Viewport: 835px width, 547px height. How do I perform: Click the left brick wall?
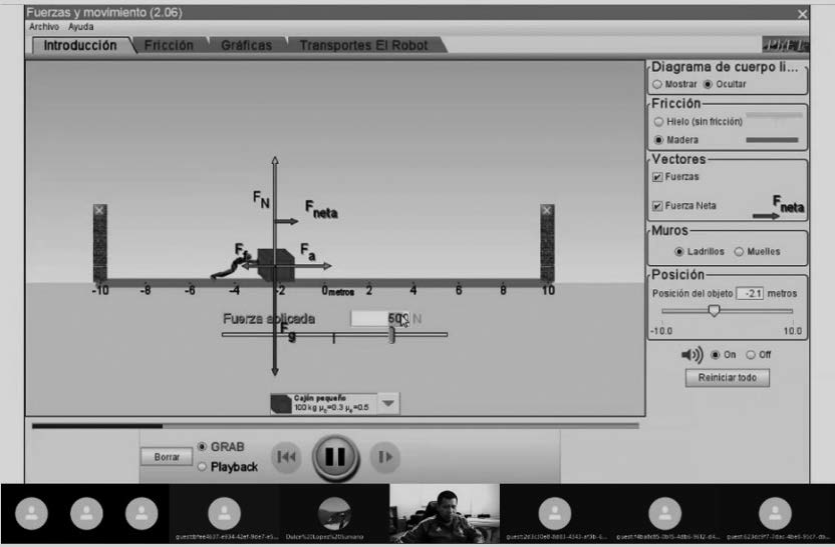click(100, 244)
